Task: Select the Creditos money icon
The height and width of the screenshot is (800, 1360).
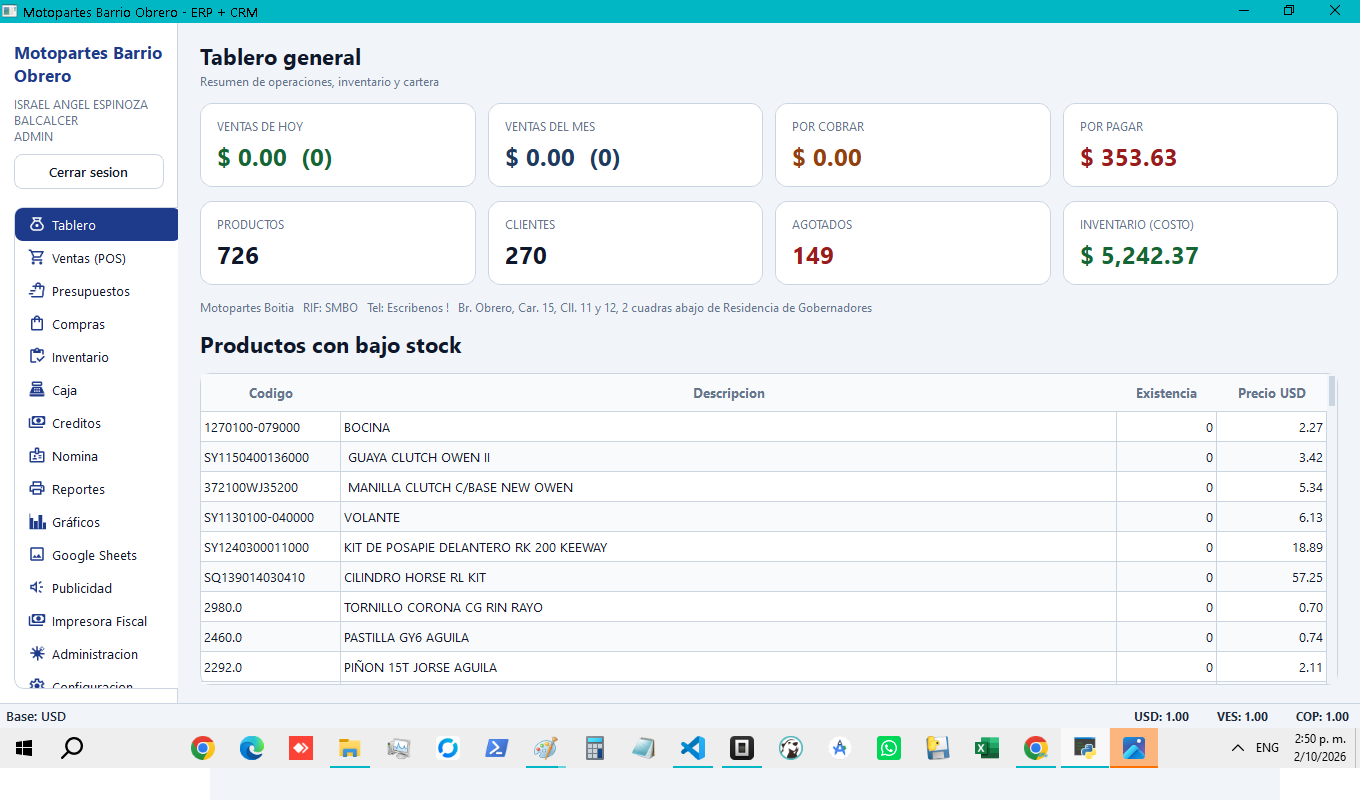Action: [x=37, y=423]
